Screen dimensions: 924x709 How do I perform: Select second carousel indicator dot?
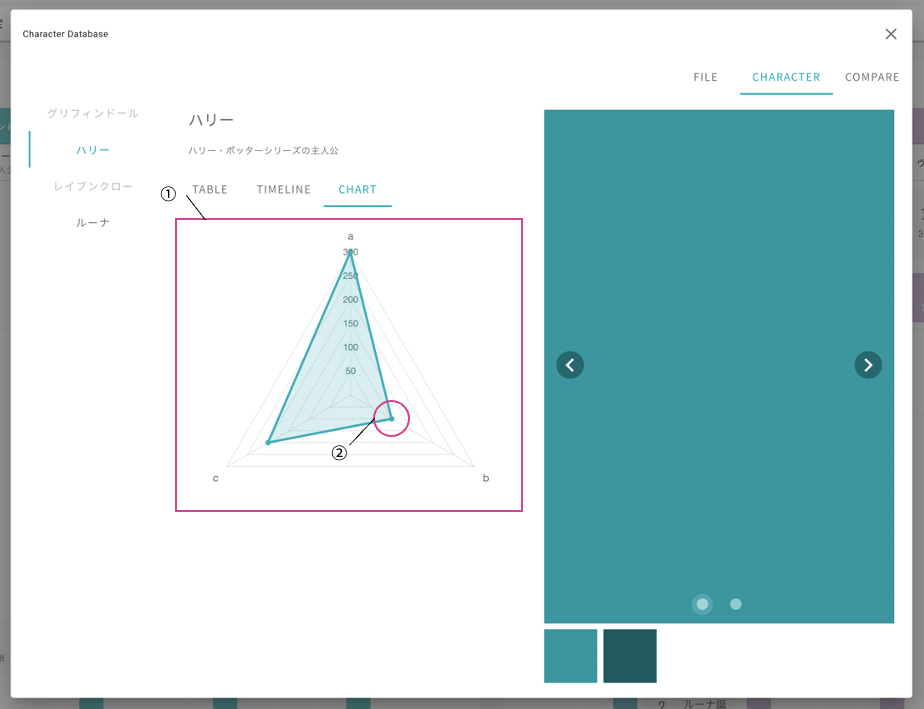[x=735, y=604]
